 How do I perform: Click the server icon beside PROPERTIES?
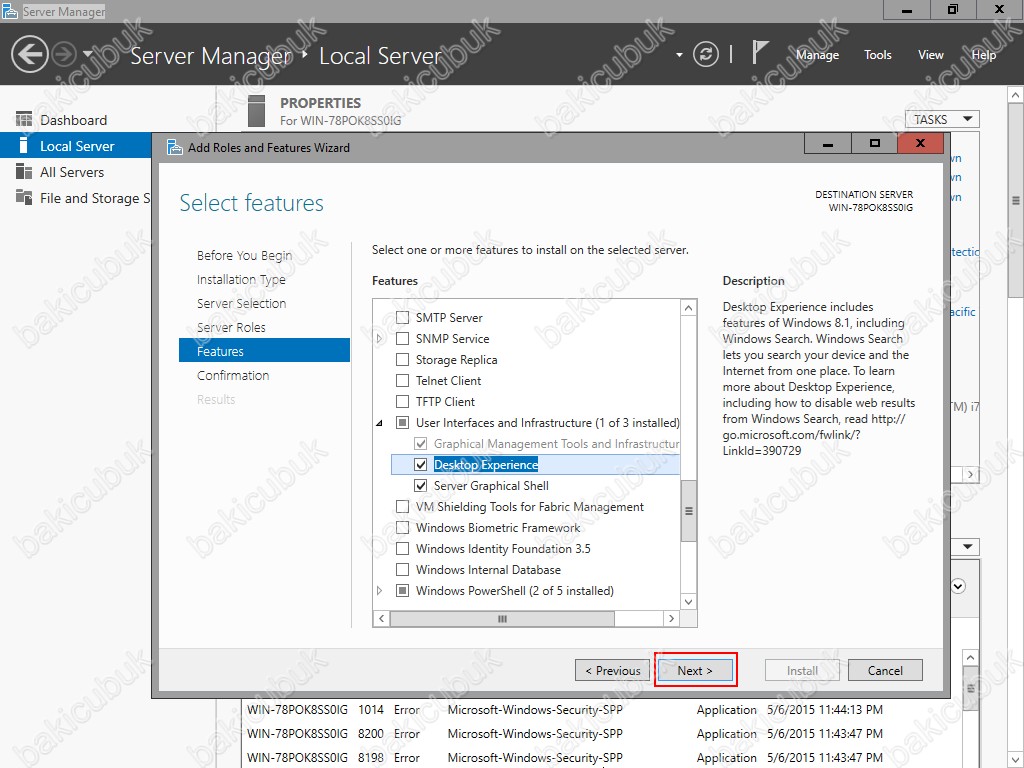coord(257,111)
